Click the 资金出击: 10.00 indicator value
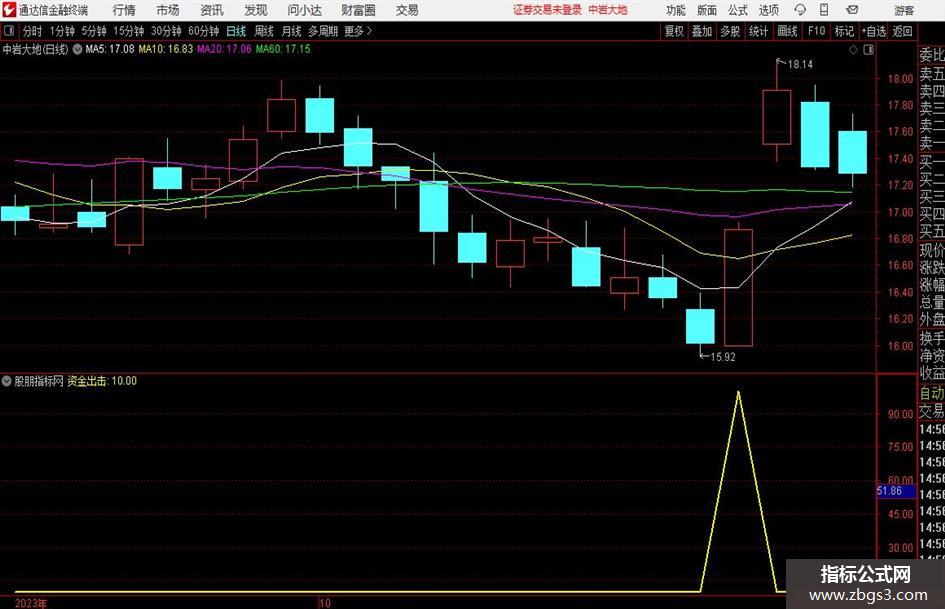 [102, 381]
